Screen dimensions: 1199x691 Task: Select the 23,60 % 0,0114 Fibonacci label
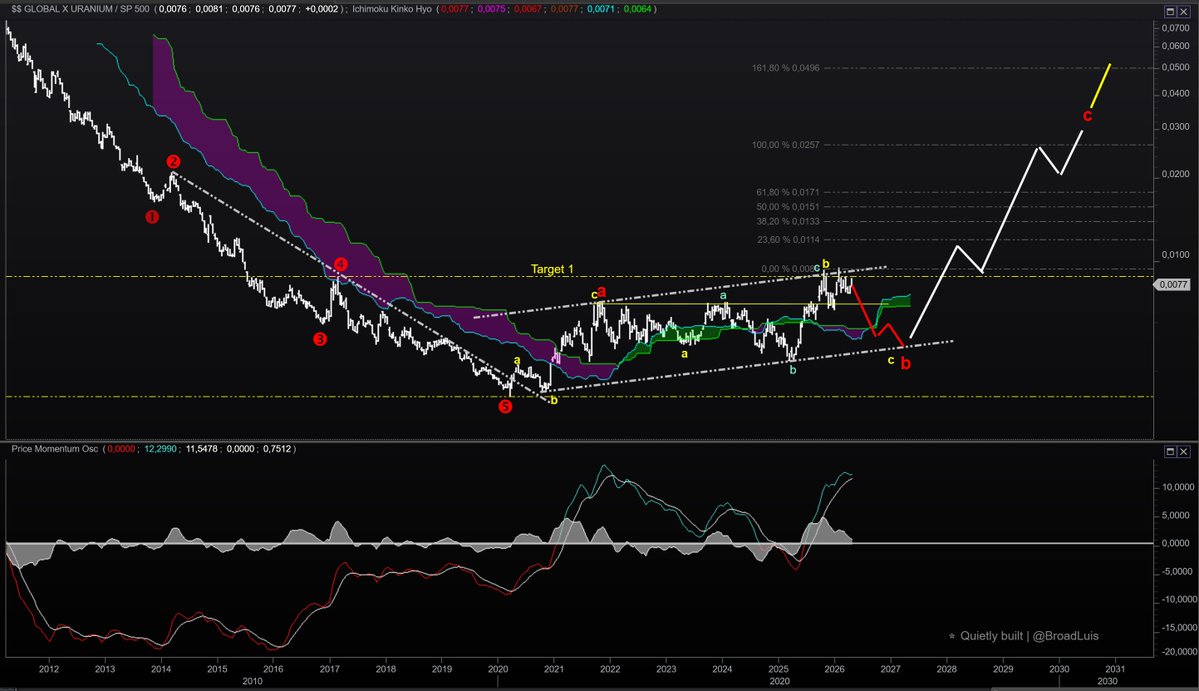click(788, 240)
